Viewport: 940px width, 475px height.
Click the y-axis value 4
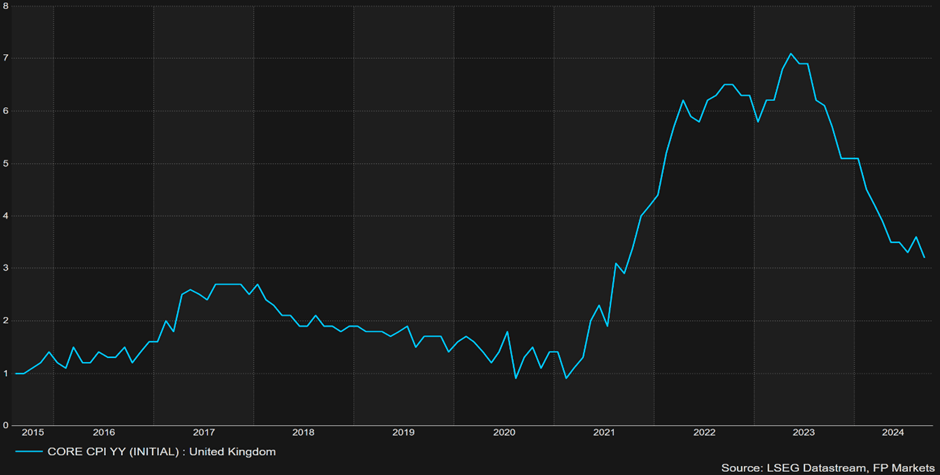click(x=5, y=216)
